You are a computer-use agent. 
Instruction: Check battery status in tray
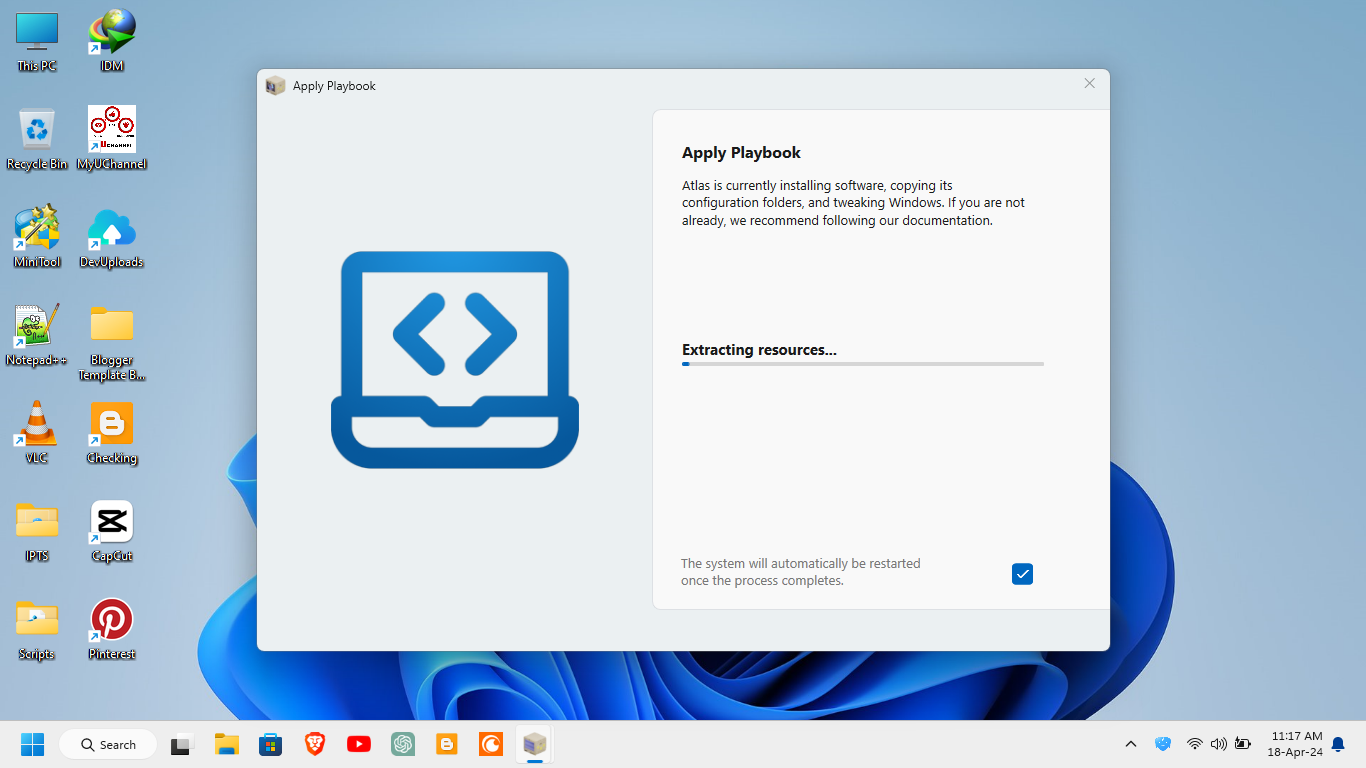(1243, 744)
